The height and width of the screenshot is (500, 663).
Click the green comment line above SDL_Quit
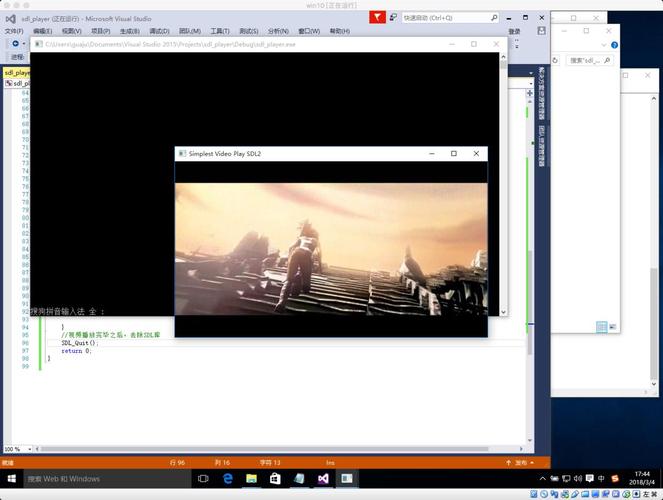point(111,335)
